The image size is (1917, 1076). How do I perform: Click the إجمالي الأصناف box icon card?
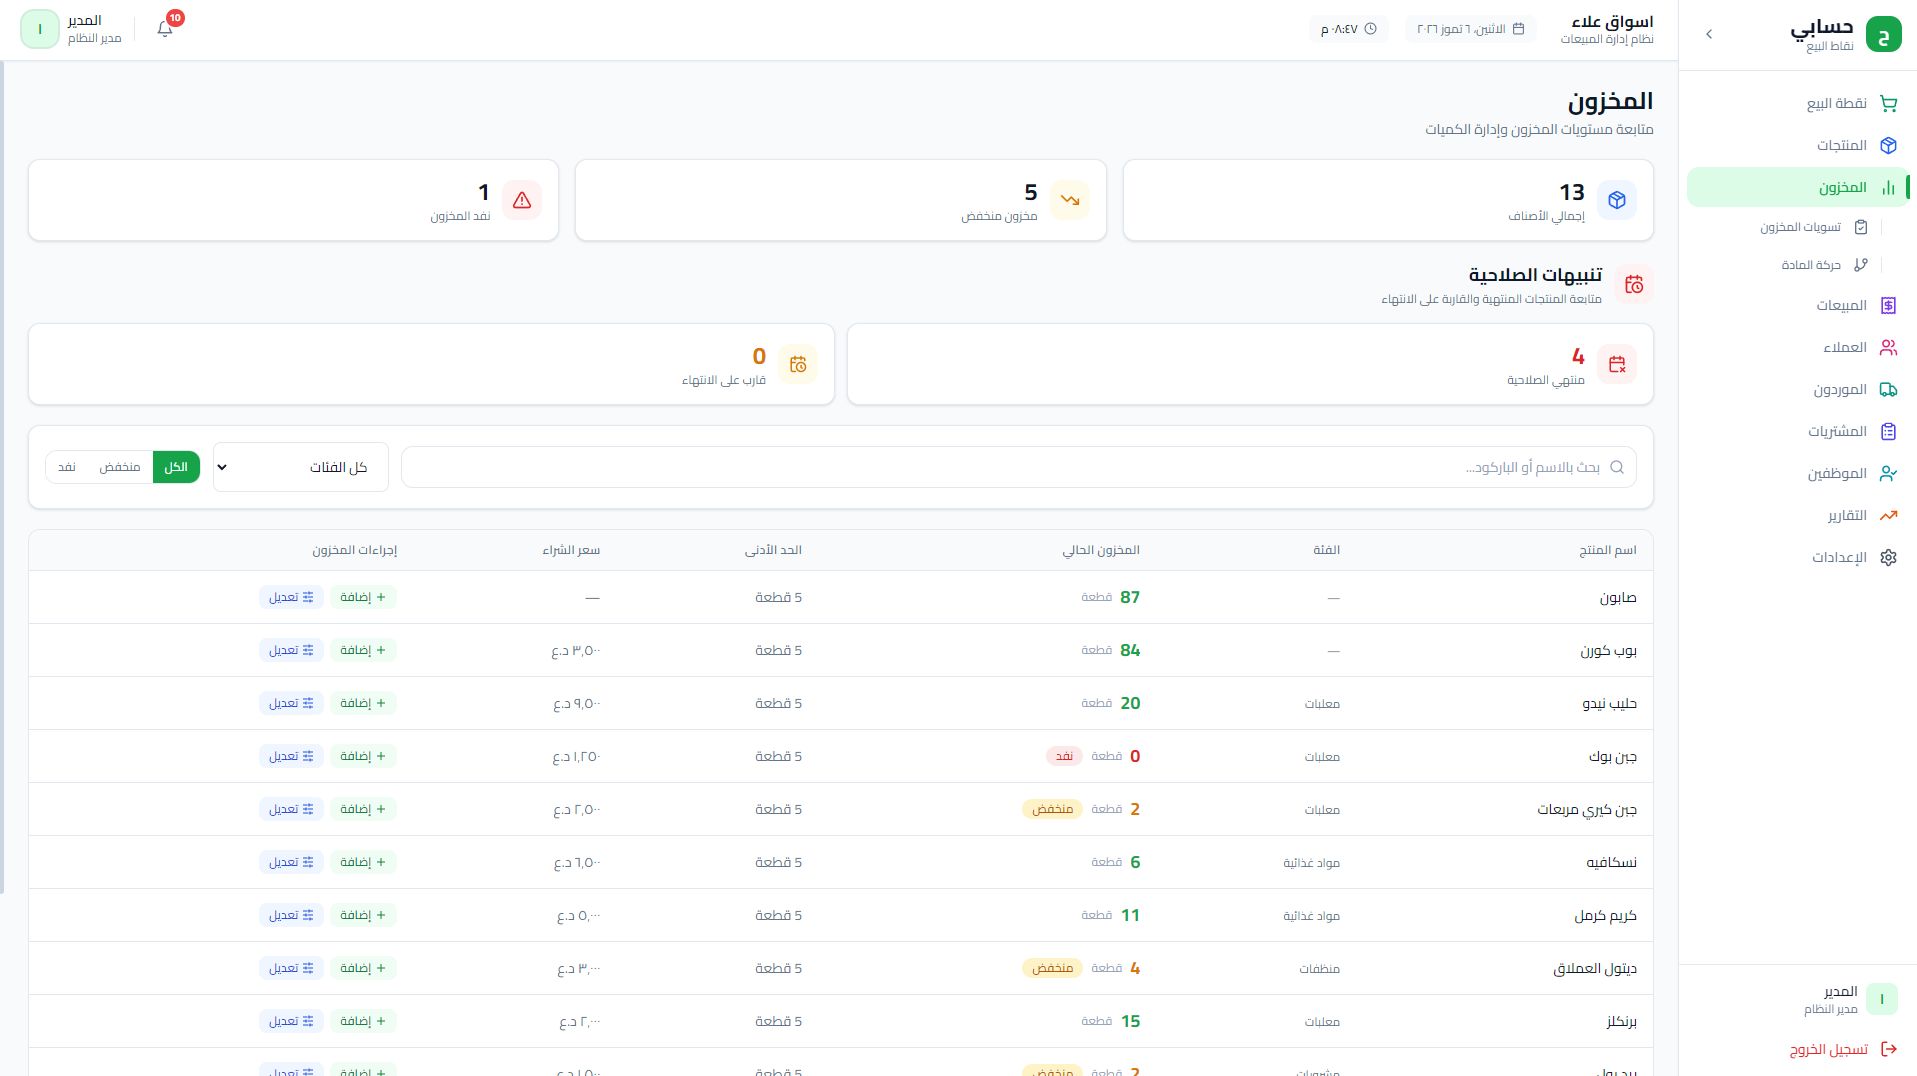coord(1617,200)
